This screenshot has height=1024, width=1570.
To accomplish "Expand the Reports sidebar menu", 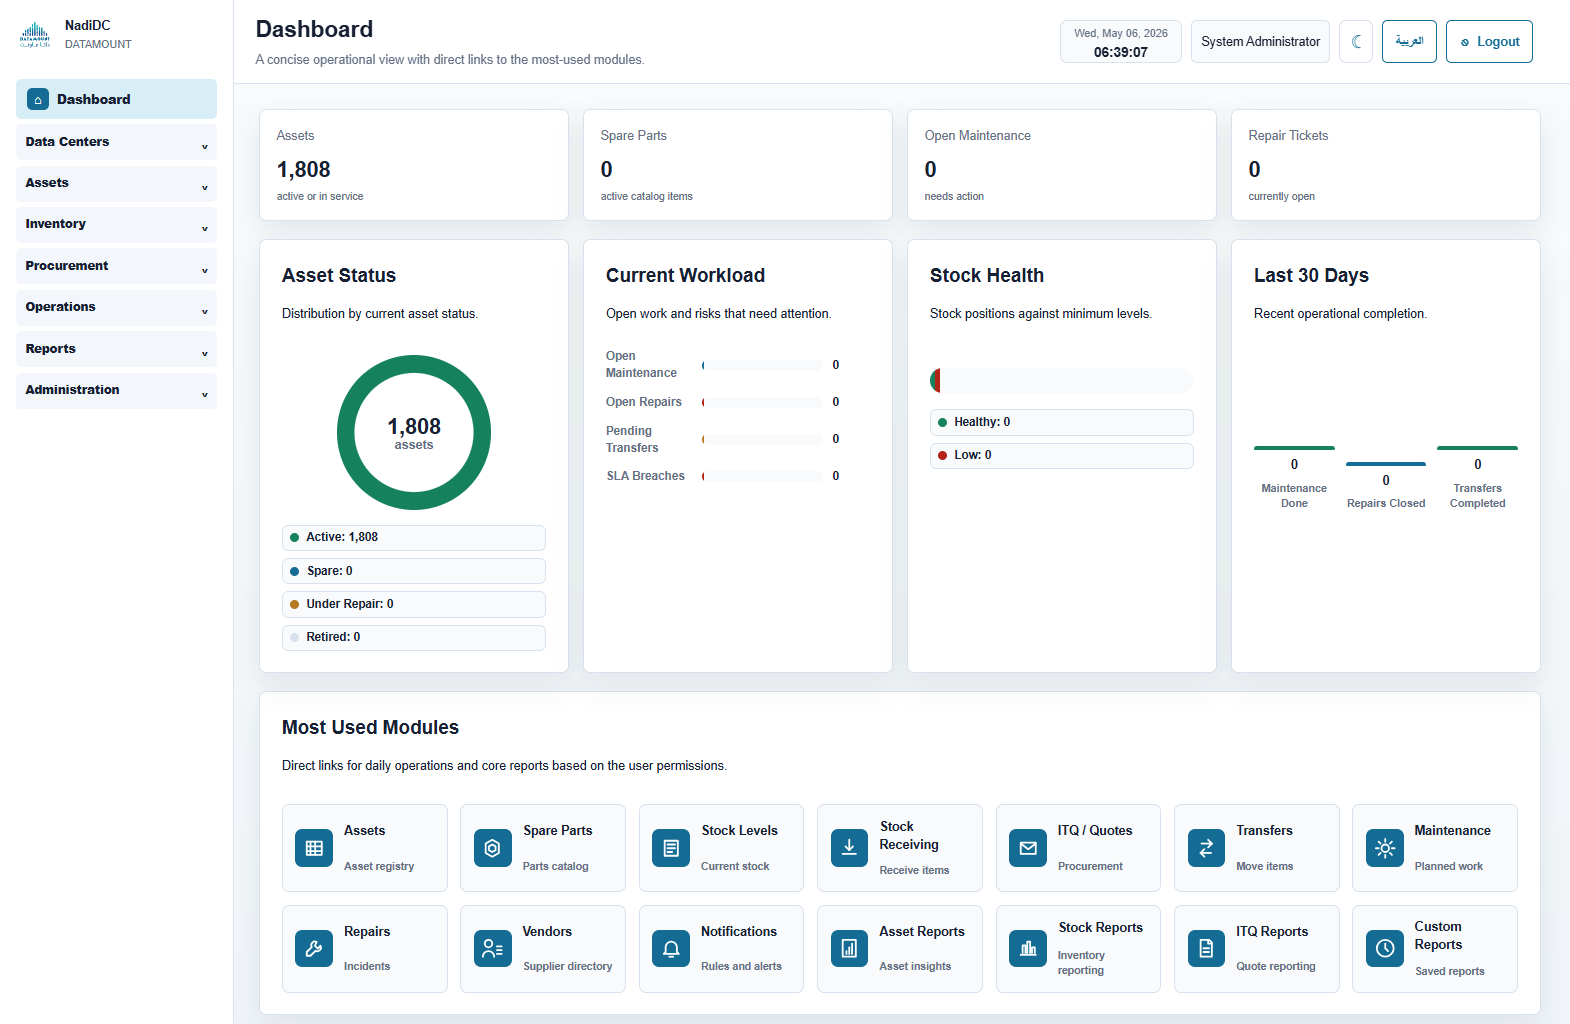I will tap(116, 349).
